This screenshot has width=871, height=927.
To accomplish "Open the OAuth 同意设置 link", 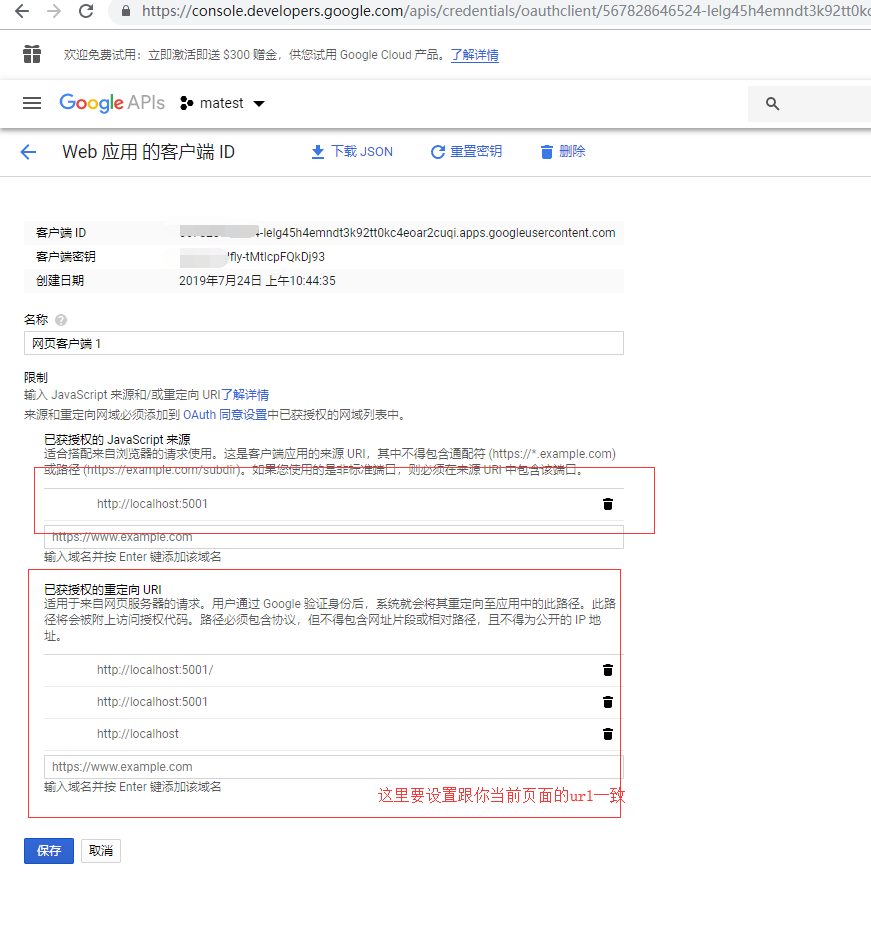I will 225,415.
